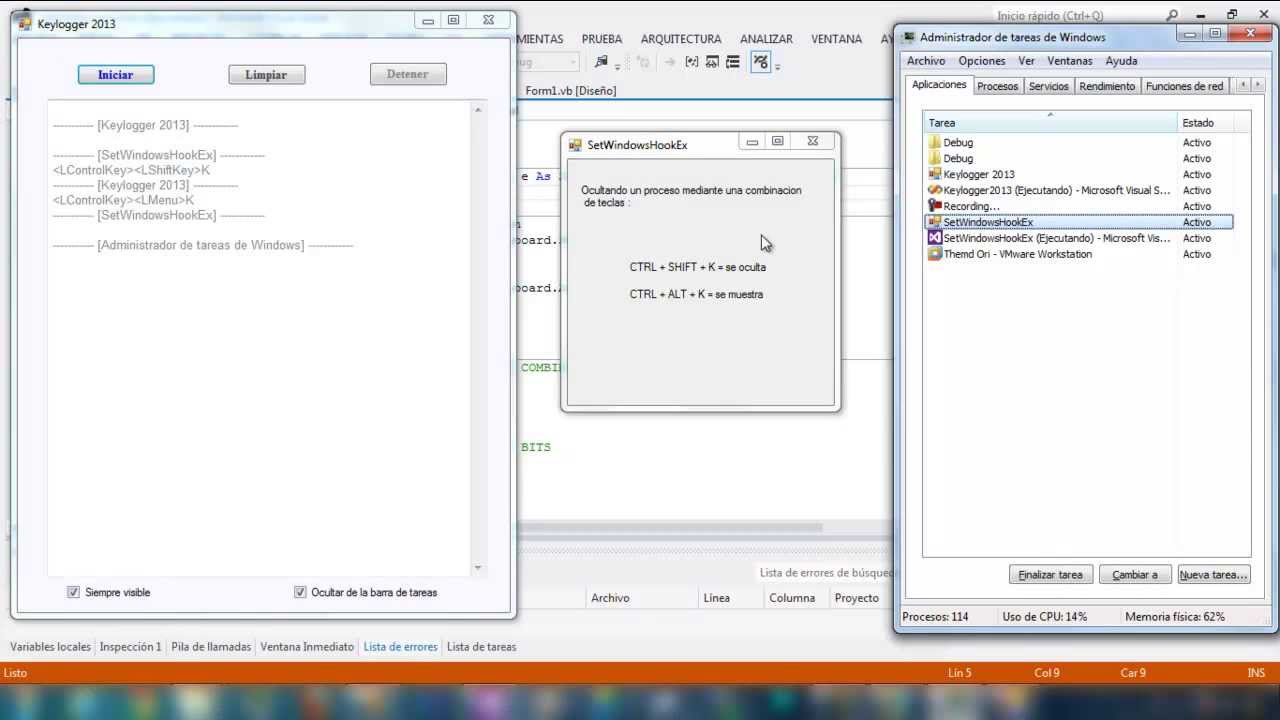Click the call stack list toolbar icon

[733, 62]
